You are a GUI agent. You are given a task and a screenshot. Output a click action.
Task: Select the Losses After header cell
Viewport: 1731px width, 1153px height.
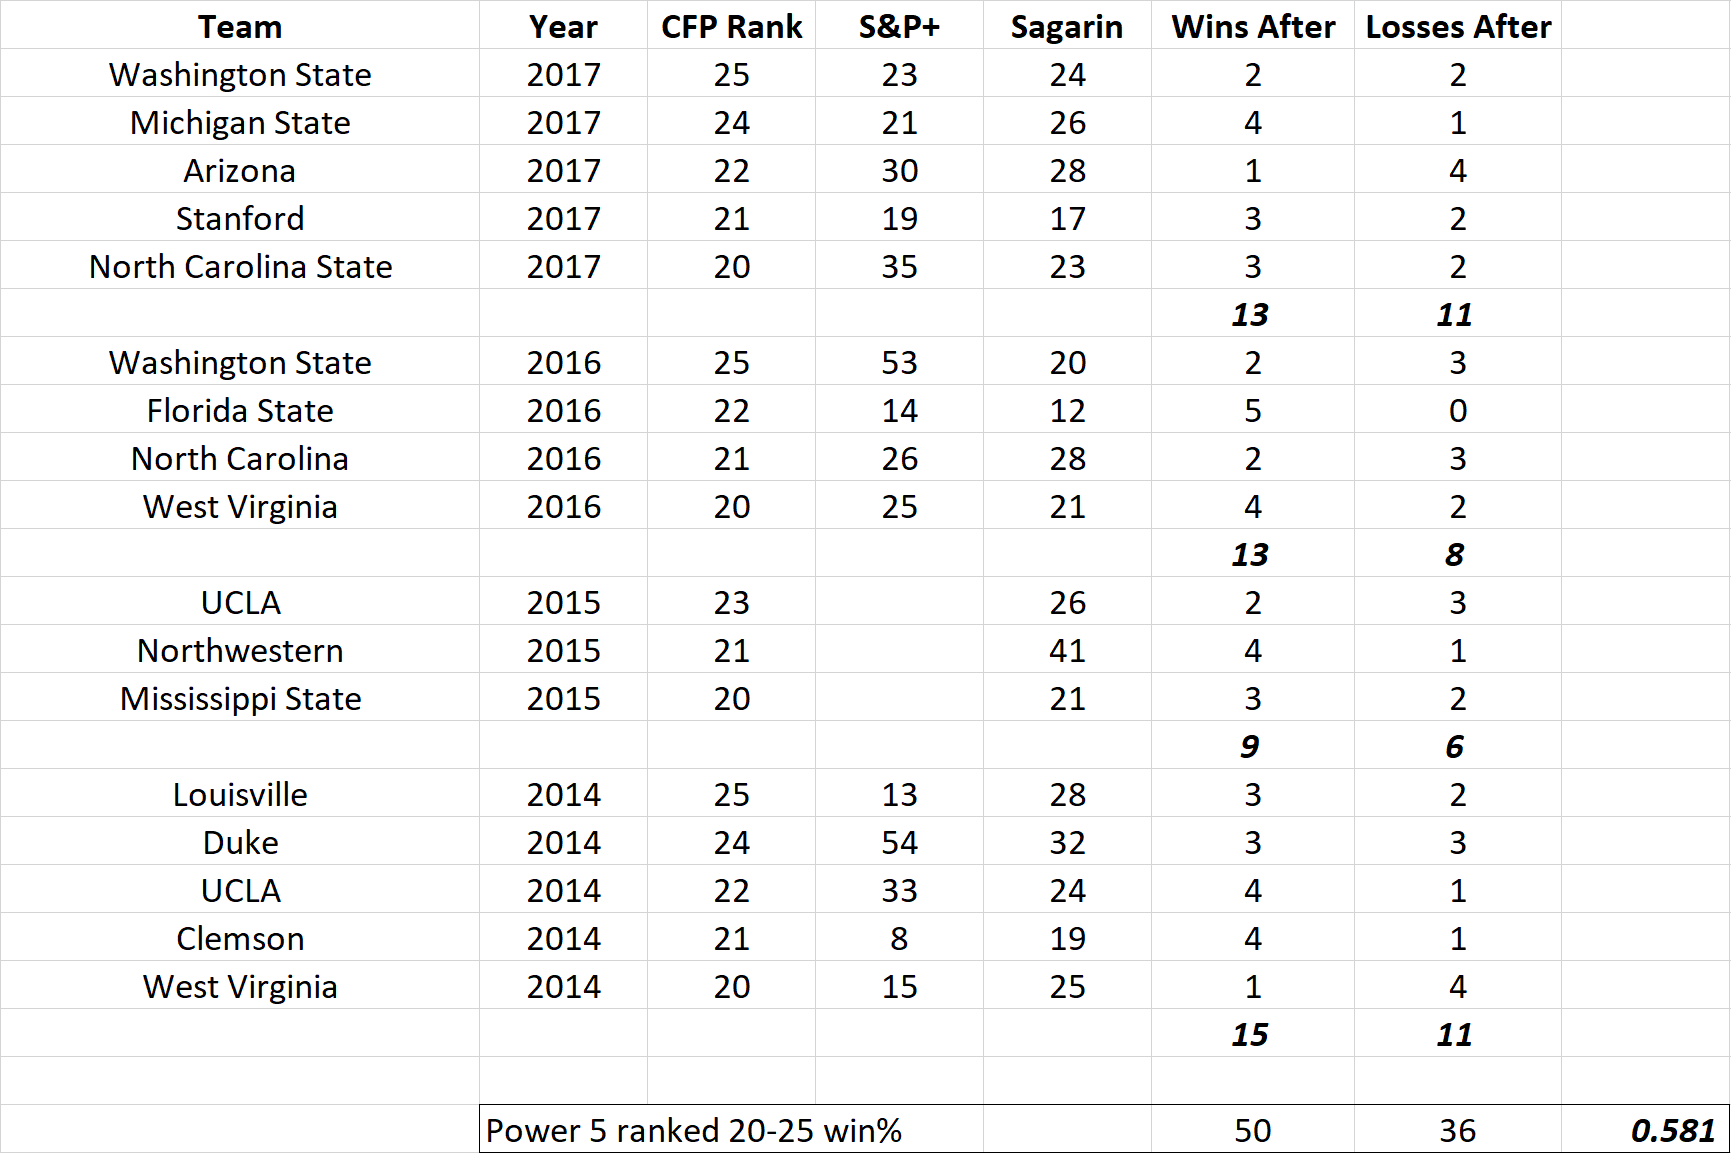point(1458,25)
